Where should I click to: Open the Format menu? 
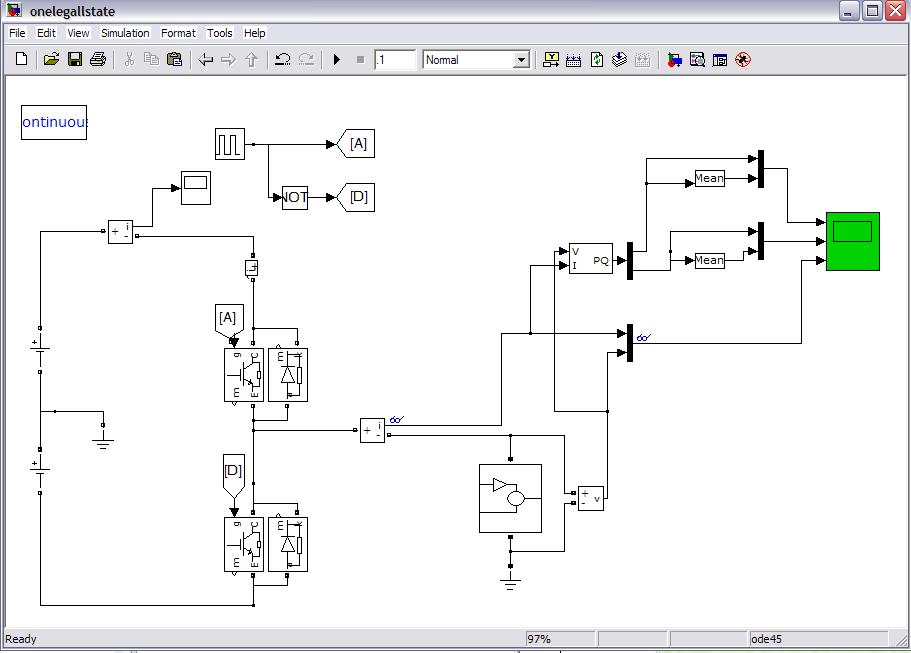click(x=179, y=33)
